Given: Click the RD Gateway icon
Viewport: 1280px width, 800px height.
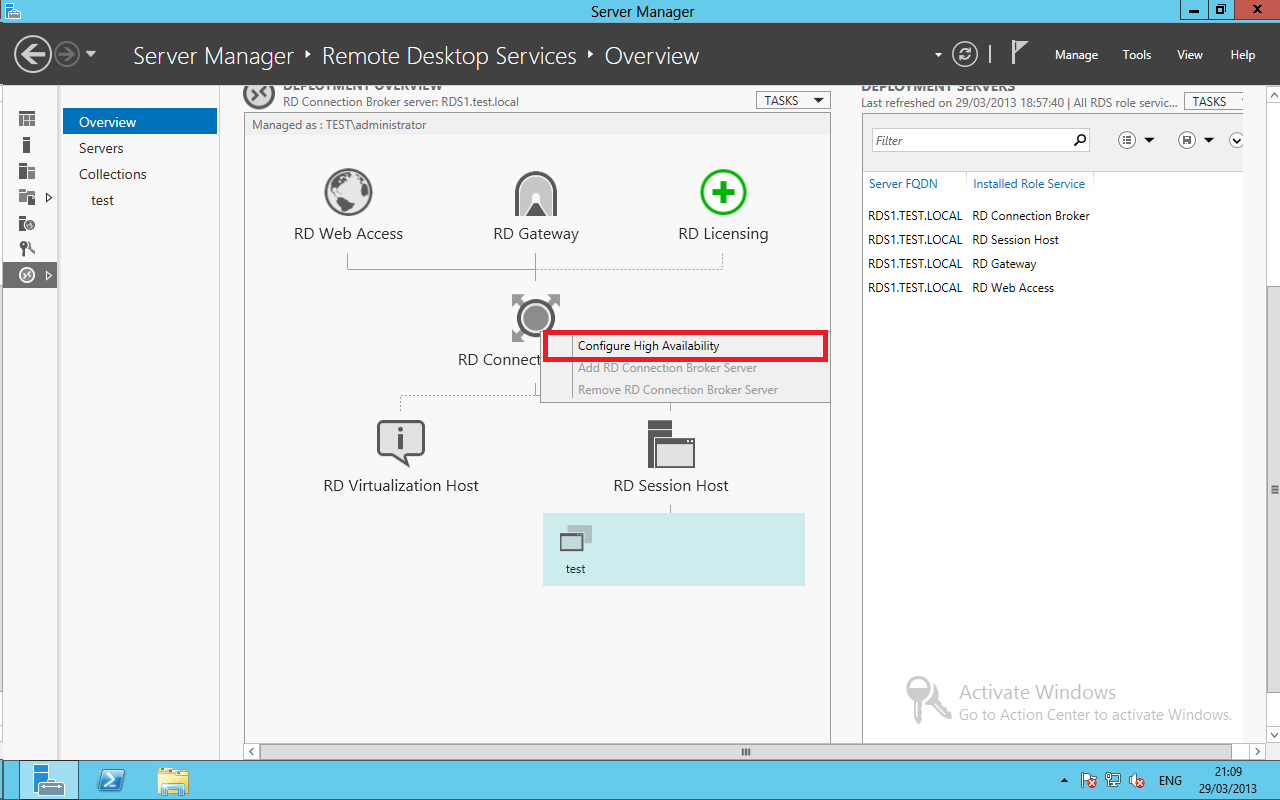Looking at the screenshot, I should [x=536, y=193].
